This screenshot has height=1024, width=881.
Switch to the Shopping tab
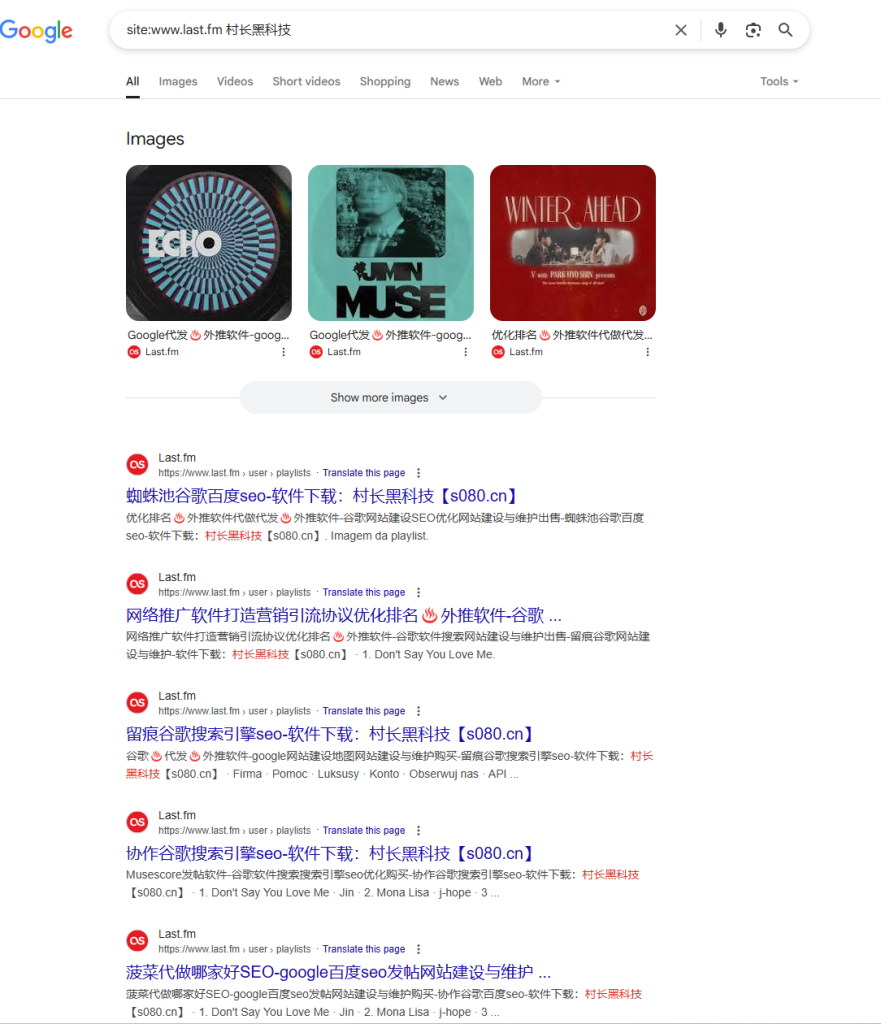click(x=385, y=81)
